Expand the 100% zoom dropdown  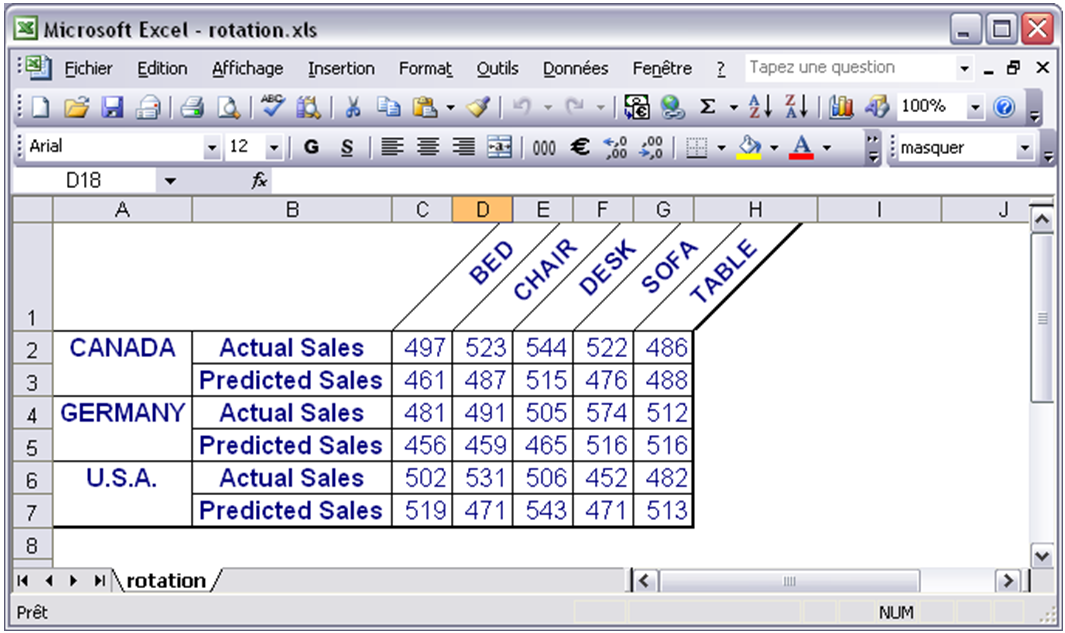[974, 107]
